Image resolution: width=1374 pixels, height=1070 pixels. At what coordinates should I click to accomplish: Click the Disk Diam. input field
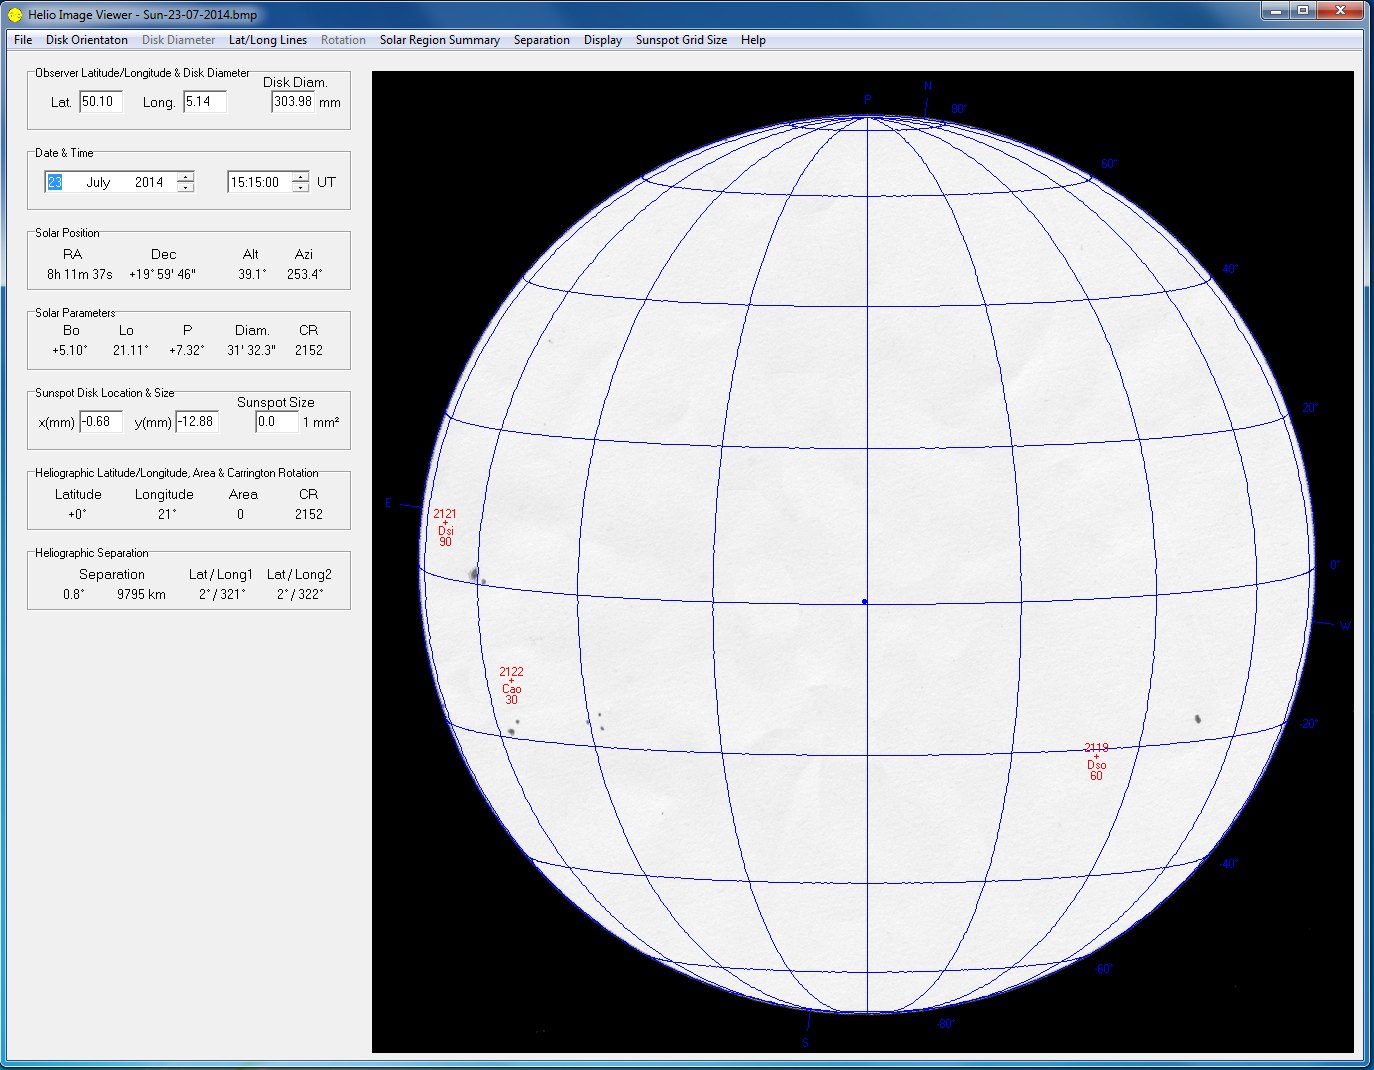pyautogui.click(x=293, y=102)
